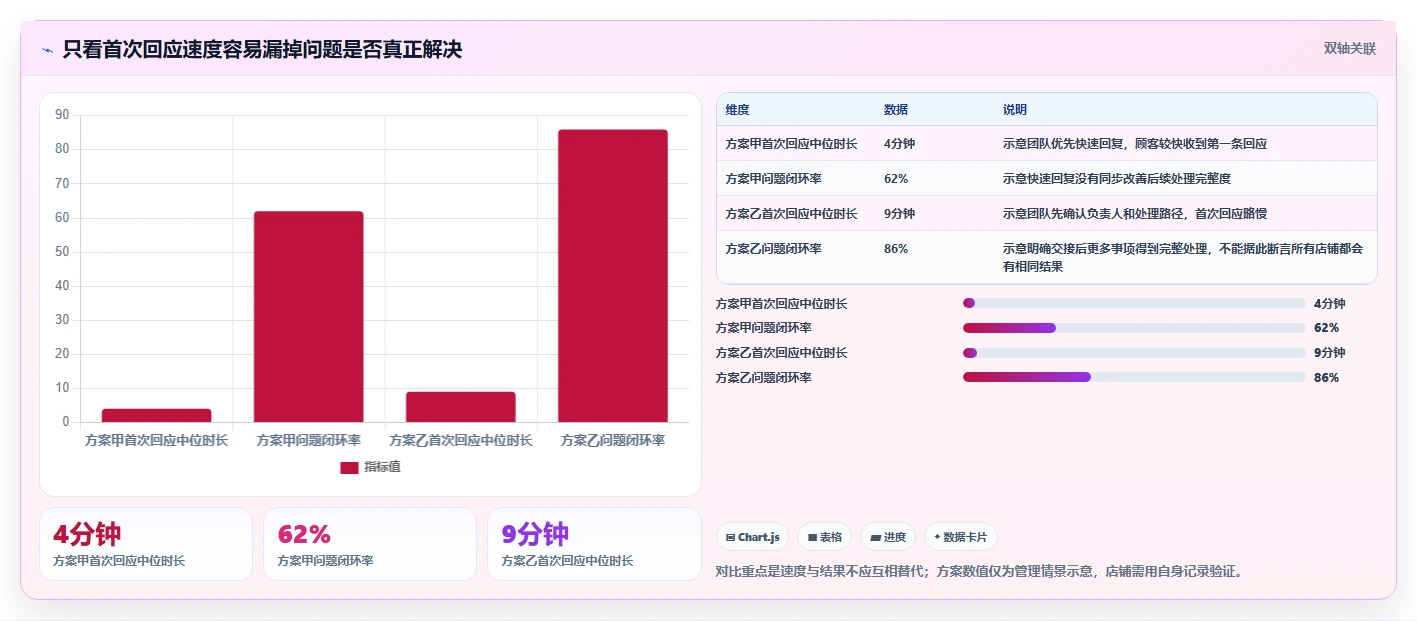Image resolution: width=1417 pixels, height=621 pixels.
Task: Click the 9分钟 data card
Action: 594,544
